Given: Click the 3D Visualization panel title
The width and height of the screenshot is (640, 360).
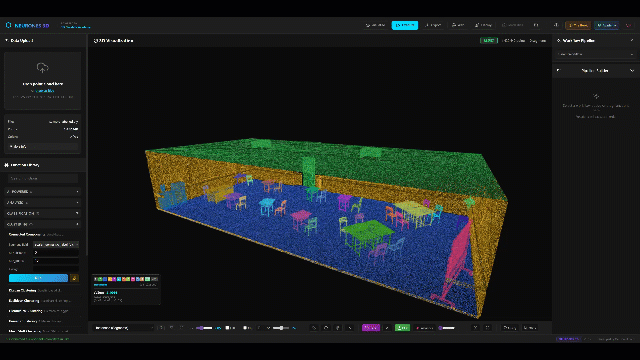Looking at the screenshot, I should (114, 40).
